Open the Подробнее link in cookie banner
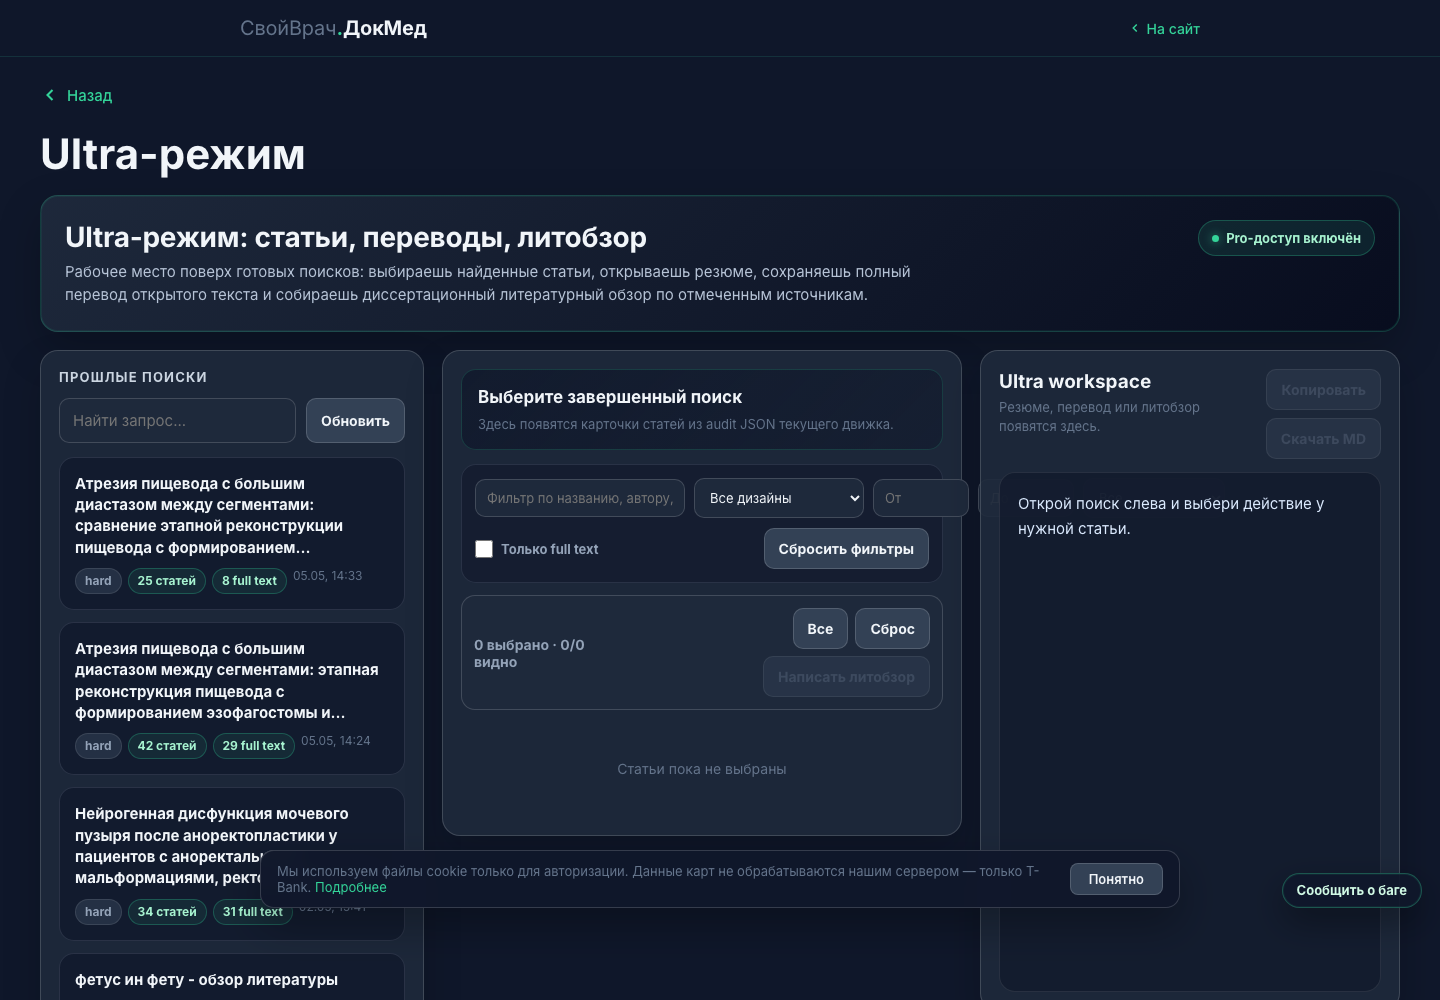The width and height of the screenshot is (1440, 1000). click(x=350, y=887)
